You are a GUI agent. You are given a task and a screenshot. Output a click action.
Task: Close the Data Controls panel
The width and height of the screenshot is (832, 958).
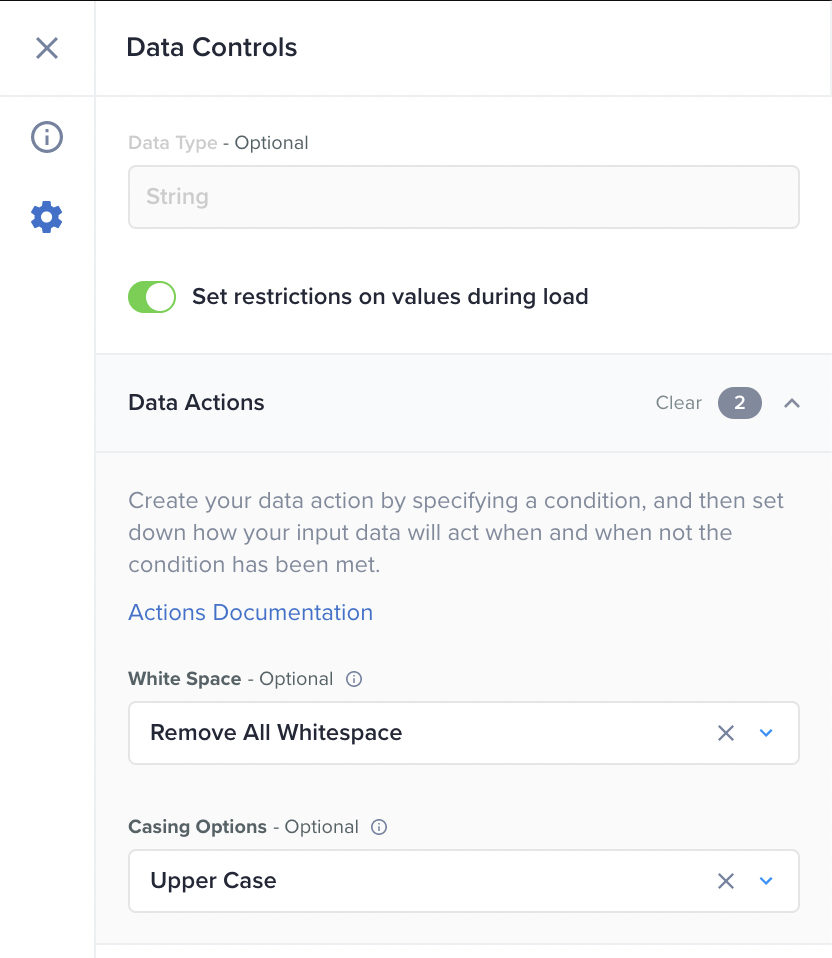click(47, 48)
